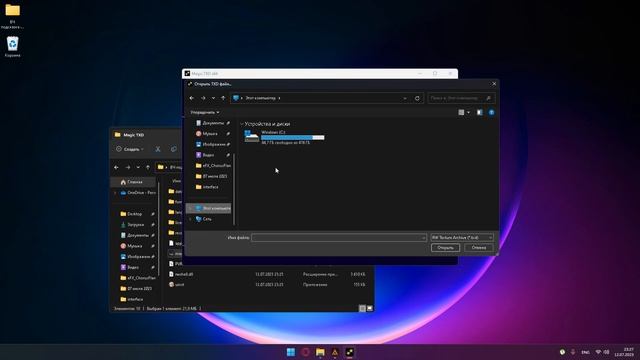Click the Отмена button
This screenshot has height=360, width=640.
click(478, 248)
